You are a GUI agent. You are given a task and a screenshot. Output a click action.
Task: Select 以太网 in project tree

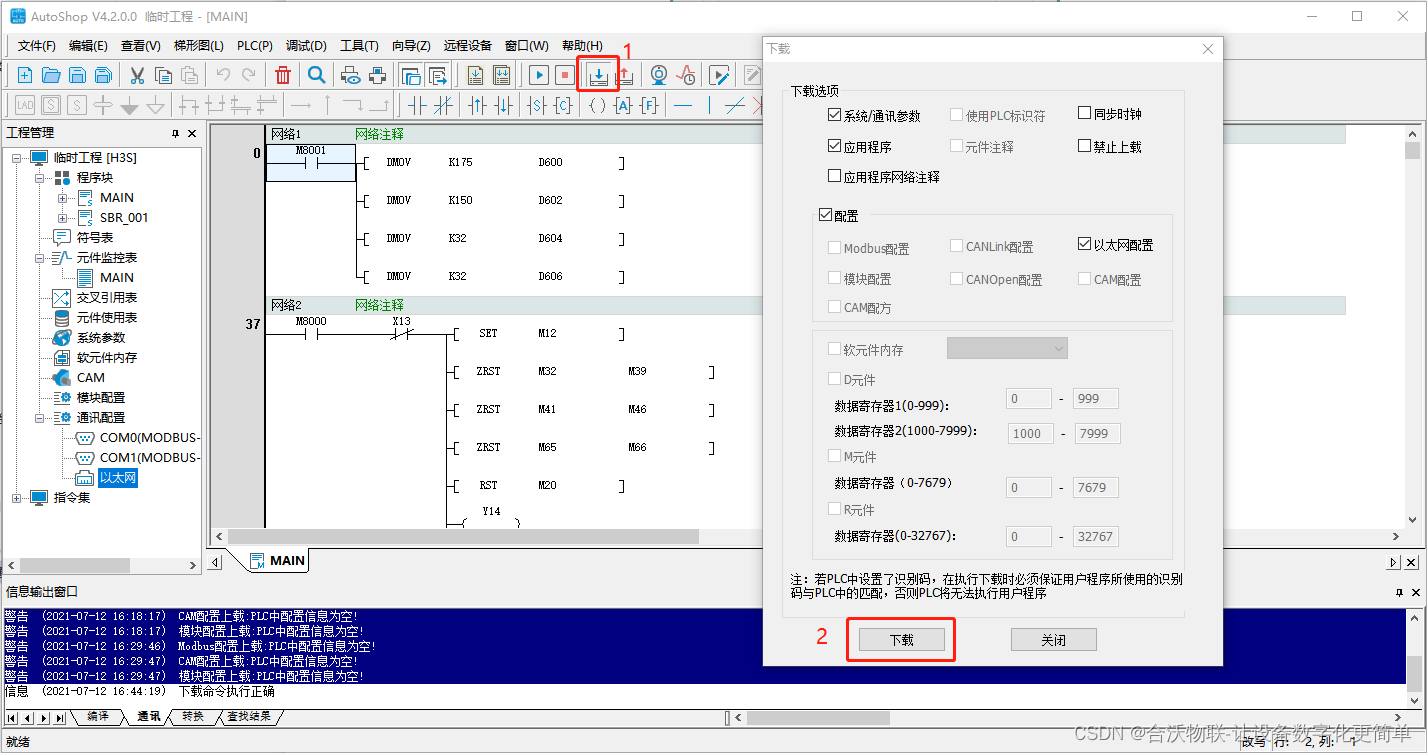(x=117, y=478)
